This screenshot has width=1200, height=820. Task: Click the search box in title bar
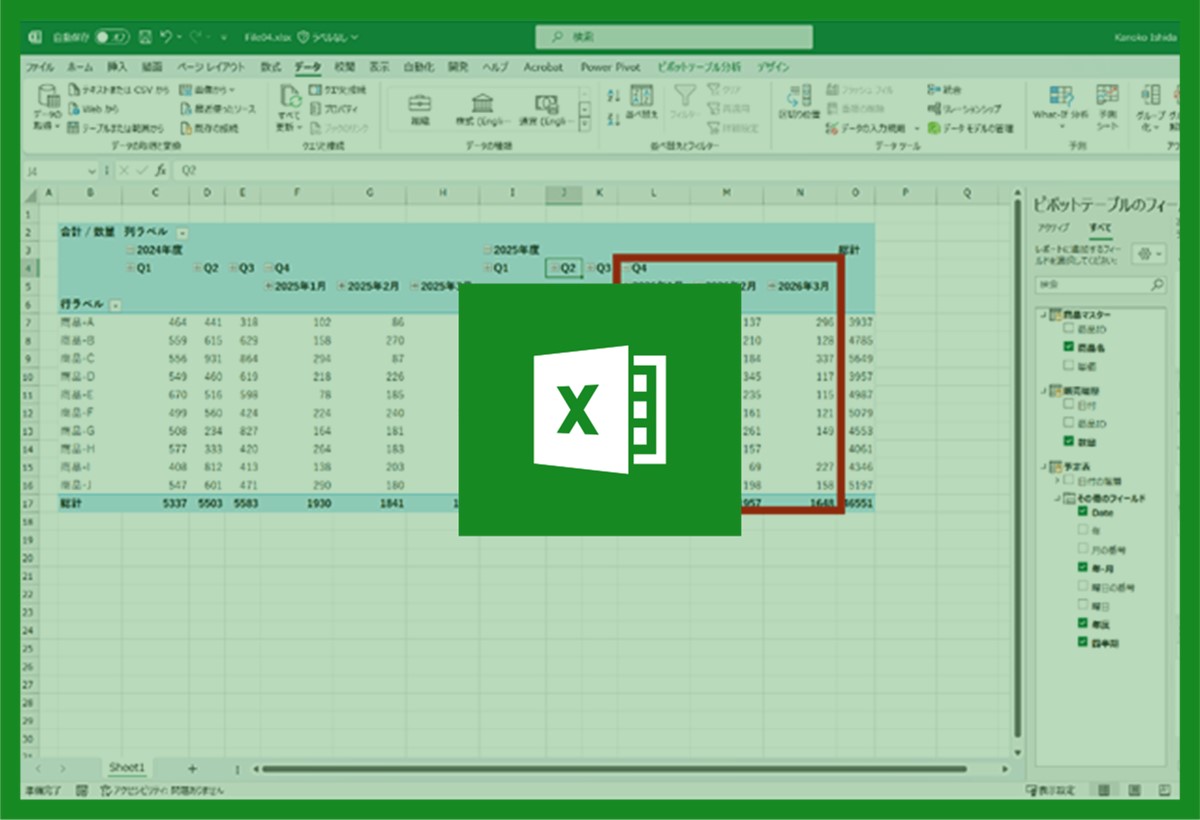click(x=674, y=37)
